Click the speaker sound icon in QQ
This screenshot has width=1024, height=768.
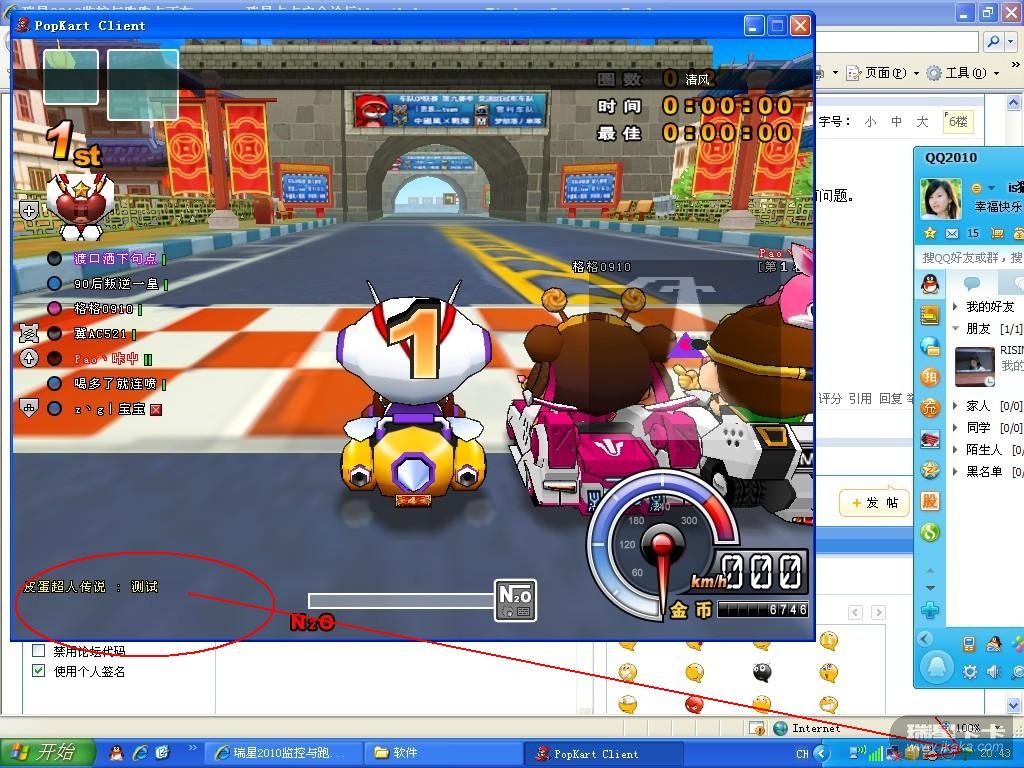tap(993, 671)
